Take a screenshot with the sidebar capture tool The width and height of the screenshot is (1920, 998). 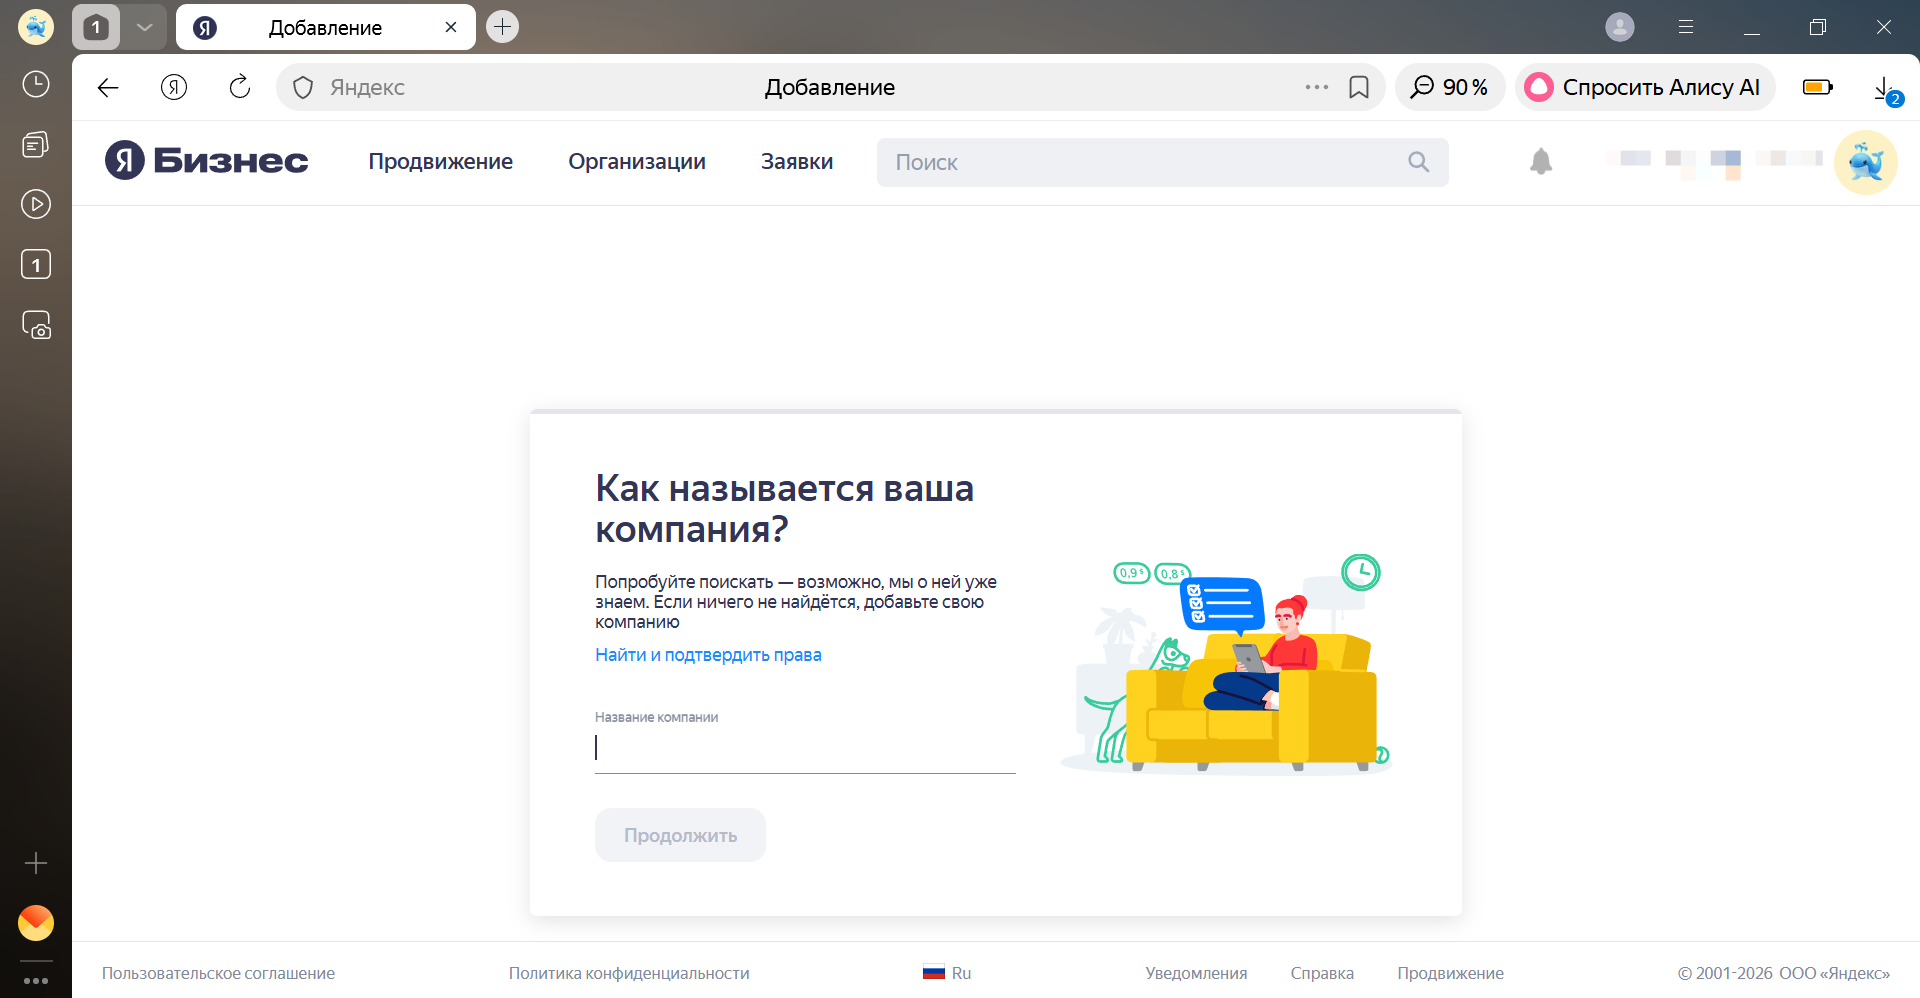click(36, 325)
